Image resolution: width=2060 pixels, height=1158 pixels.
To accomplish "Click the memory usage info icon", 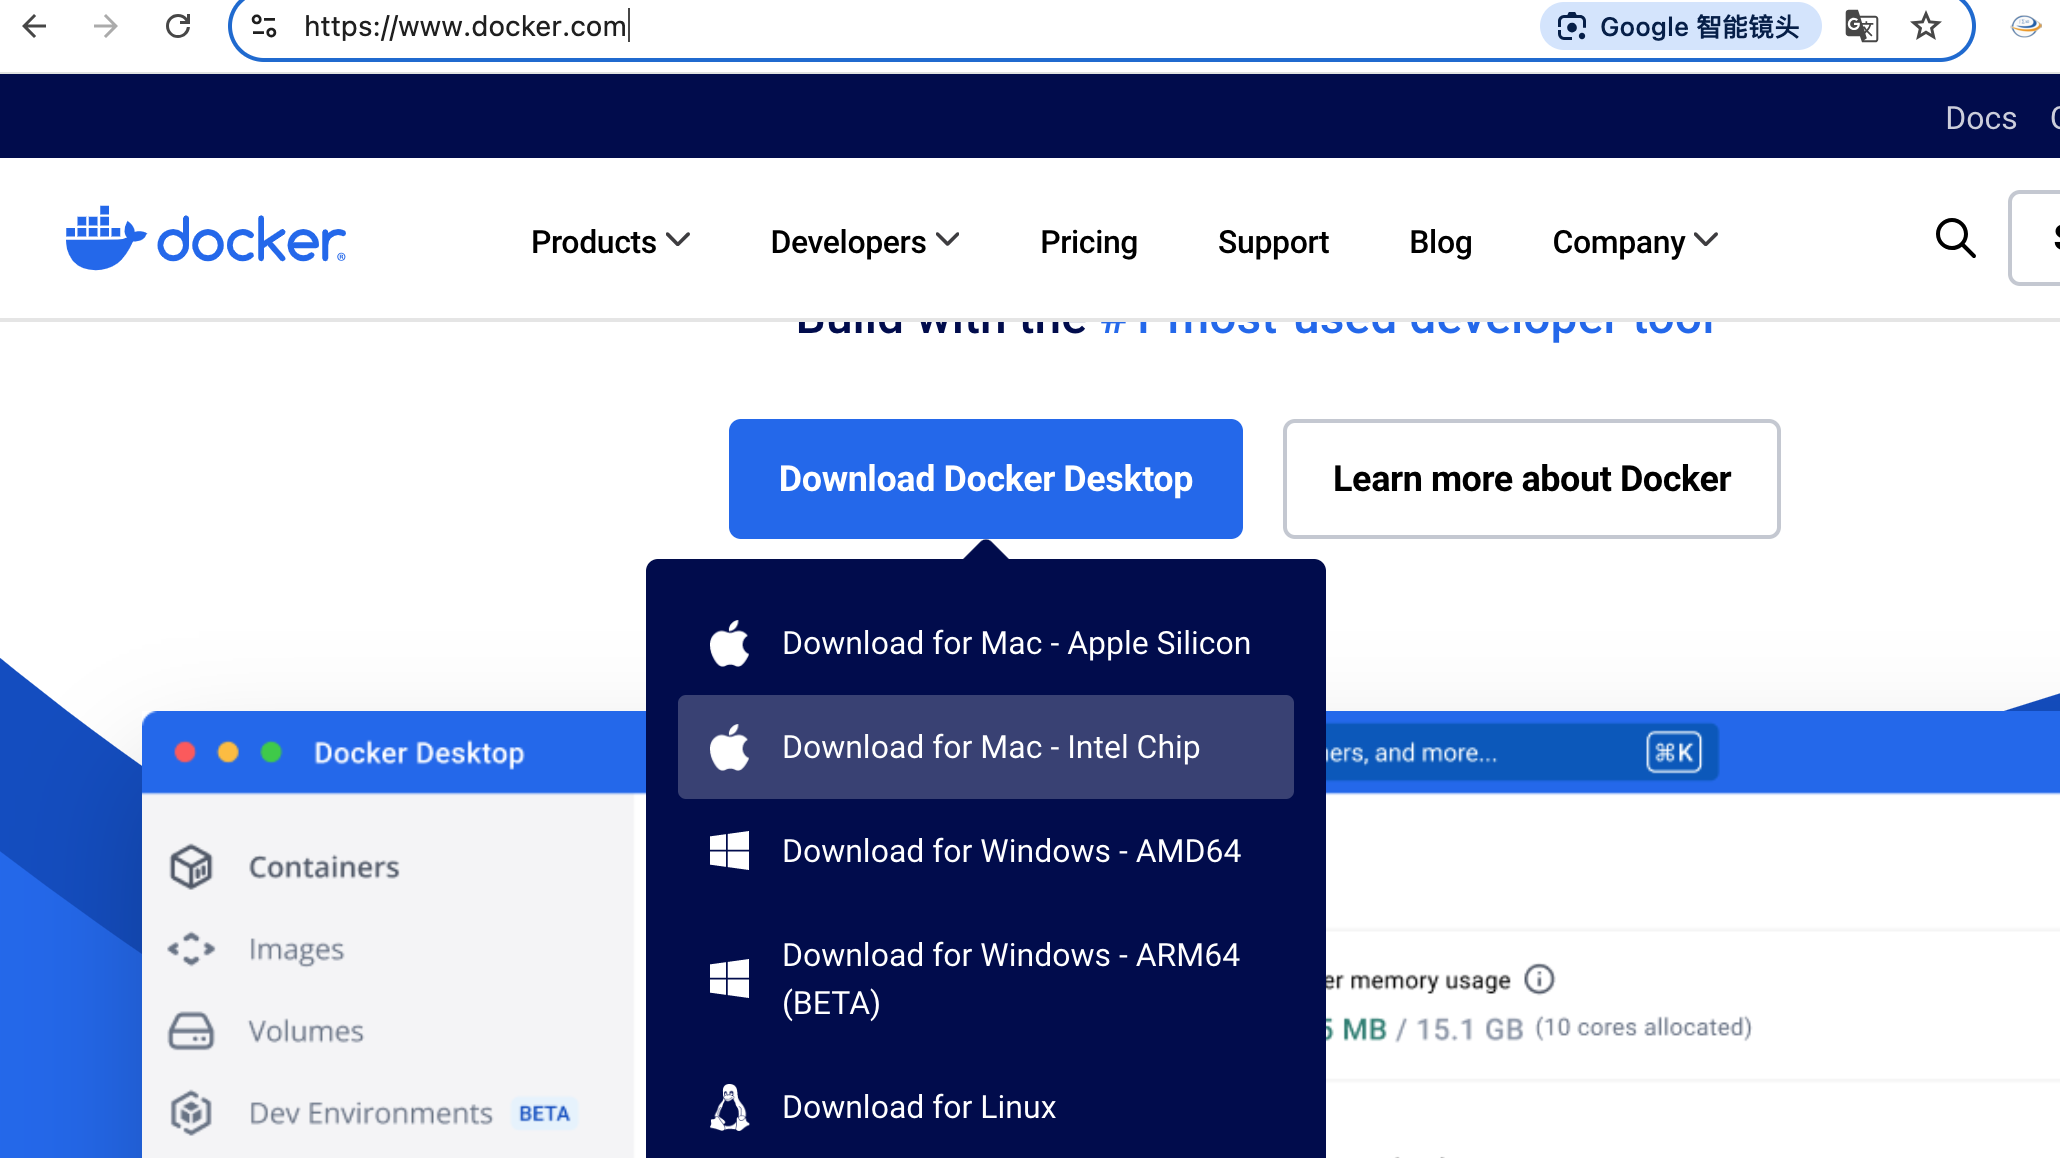I will 1539,979.
